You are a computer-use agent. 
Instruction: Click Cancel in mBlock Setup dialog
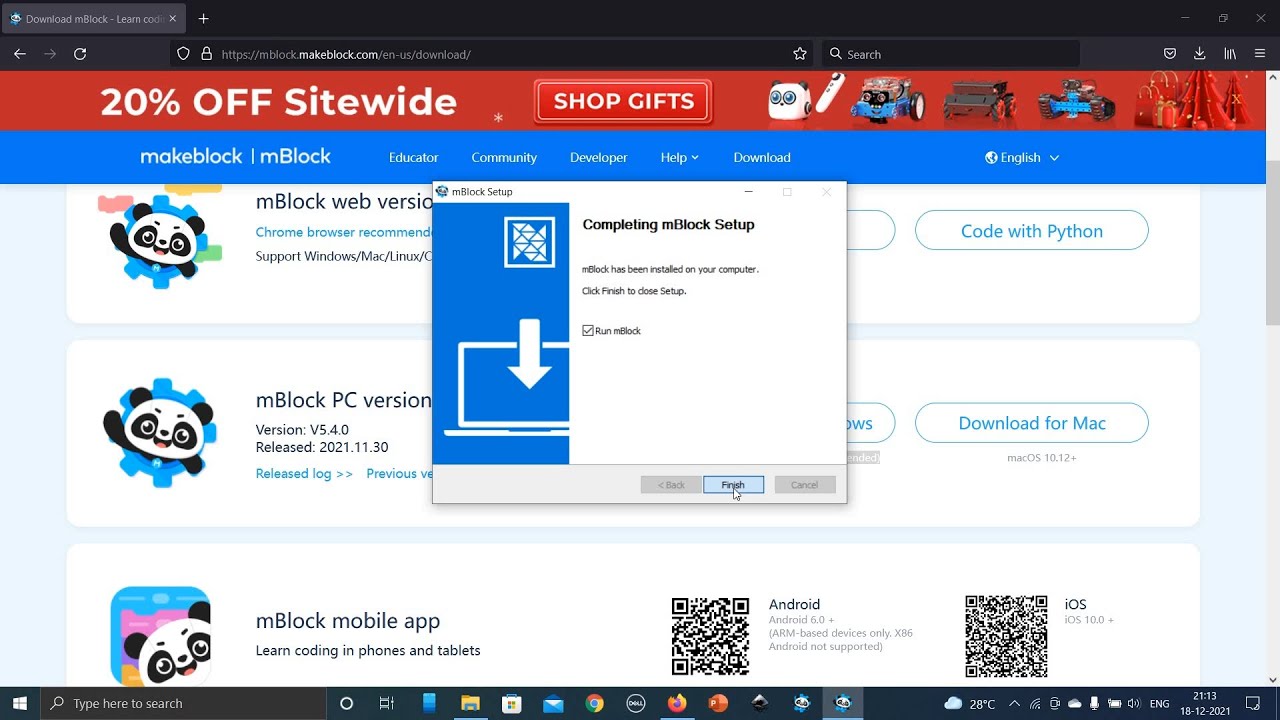(x=805, y=485)
